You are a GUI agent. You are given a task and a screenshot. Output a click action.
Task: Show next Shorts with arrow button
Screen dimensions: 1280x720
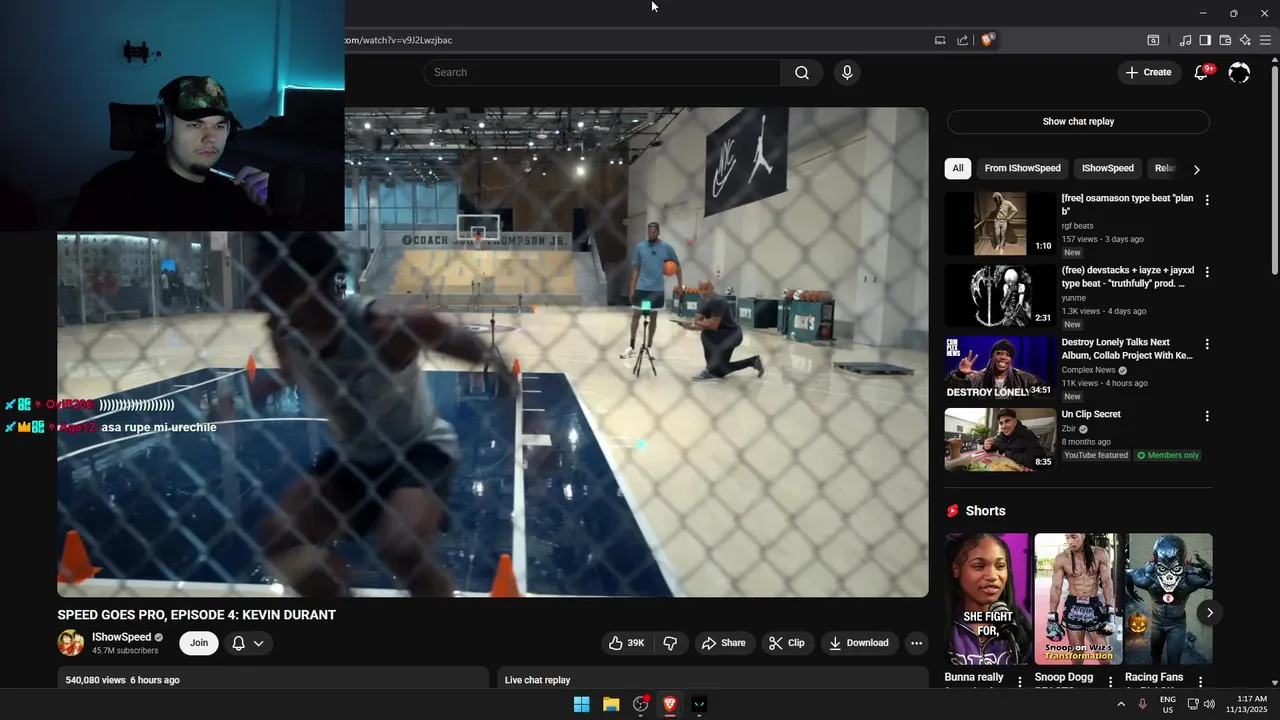click(1210, 613)
